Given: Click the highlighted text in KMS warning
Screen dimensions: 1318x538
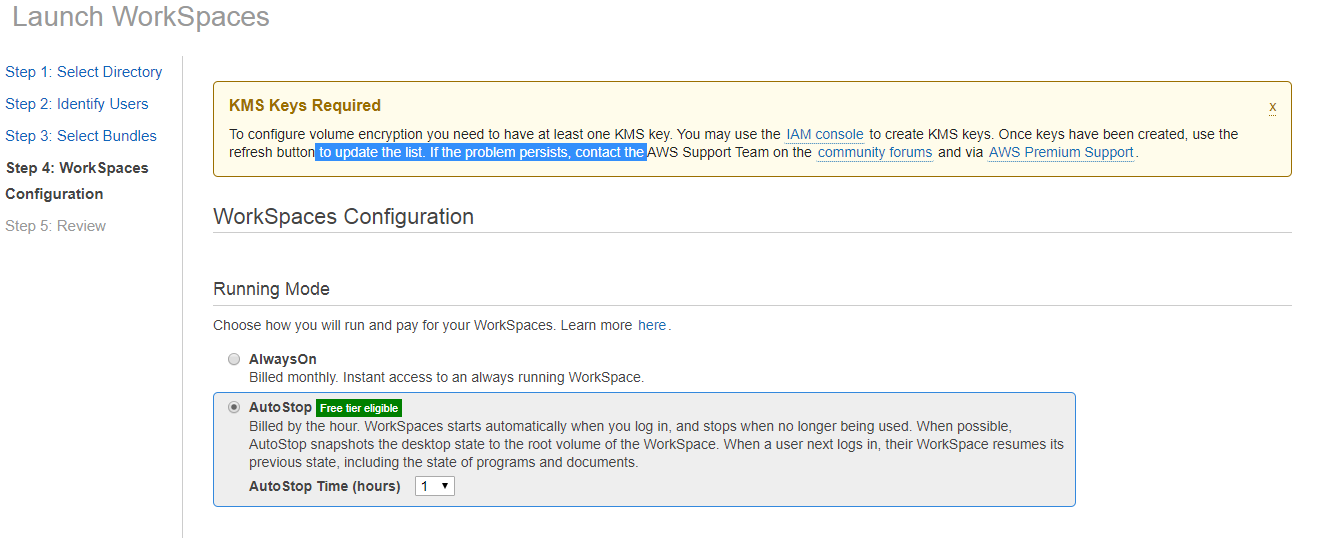Looking at the screenshot, I should coord(480,153).
